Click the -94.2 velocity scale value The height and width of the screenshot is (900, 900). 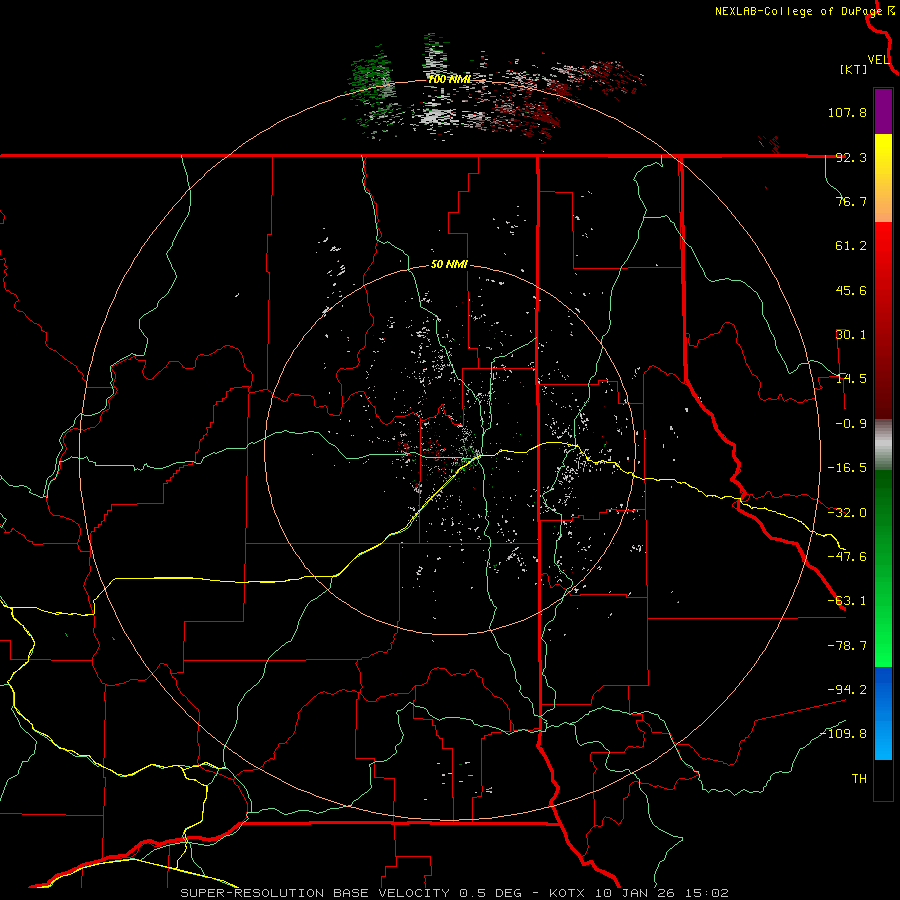(847, 689)
